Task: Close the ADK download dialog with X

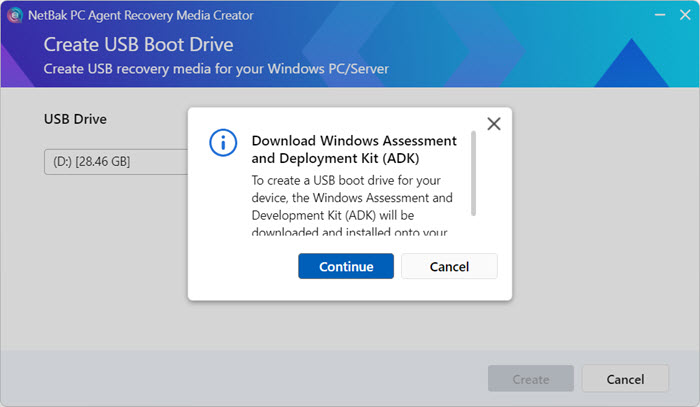Action: coord(493,124)
